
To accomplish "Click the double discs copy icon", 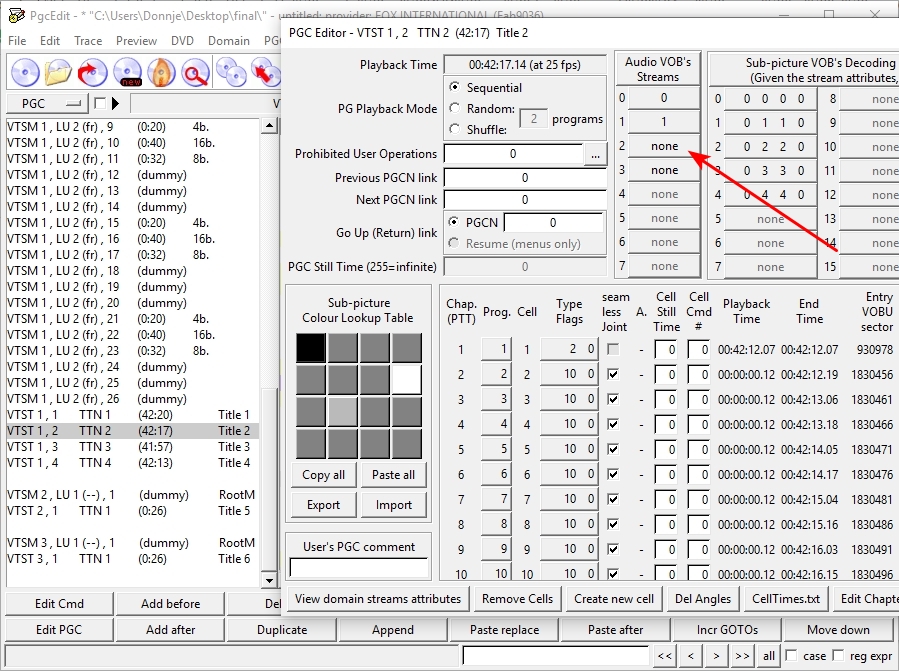I will [x=231, y=72].
